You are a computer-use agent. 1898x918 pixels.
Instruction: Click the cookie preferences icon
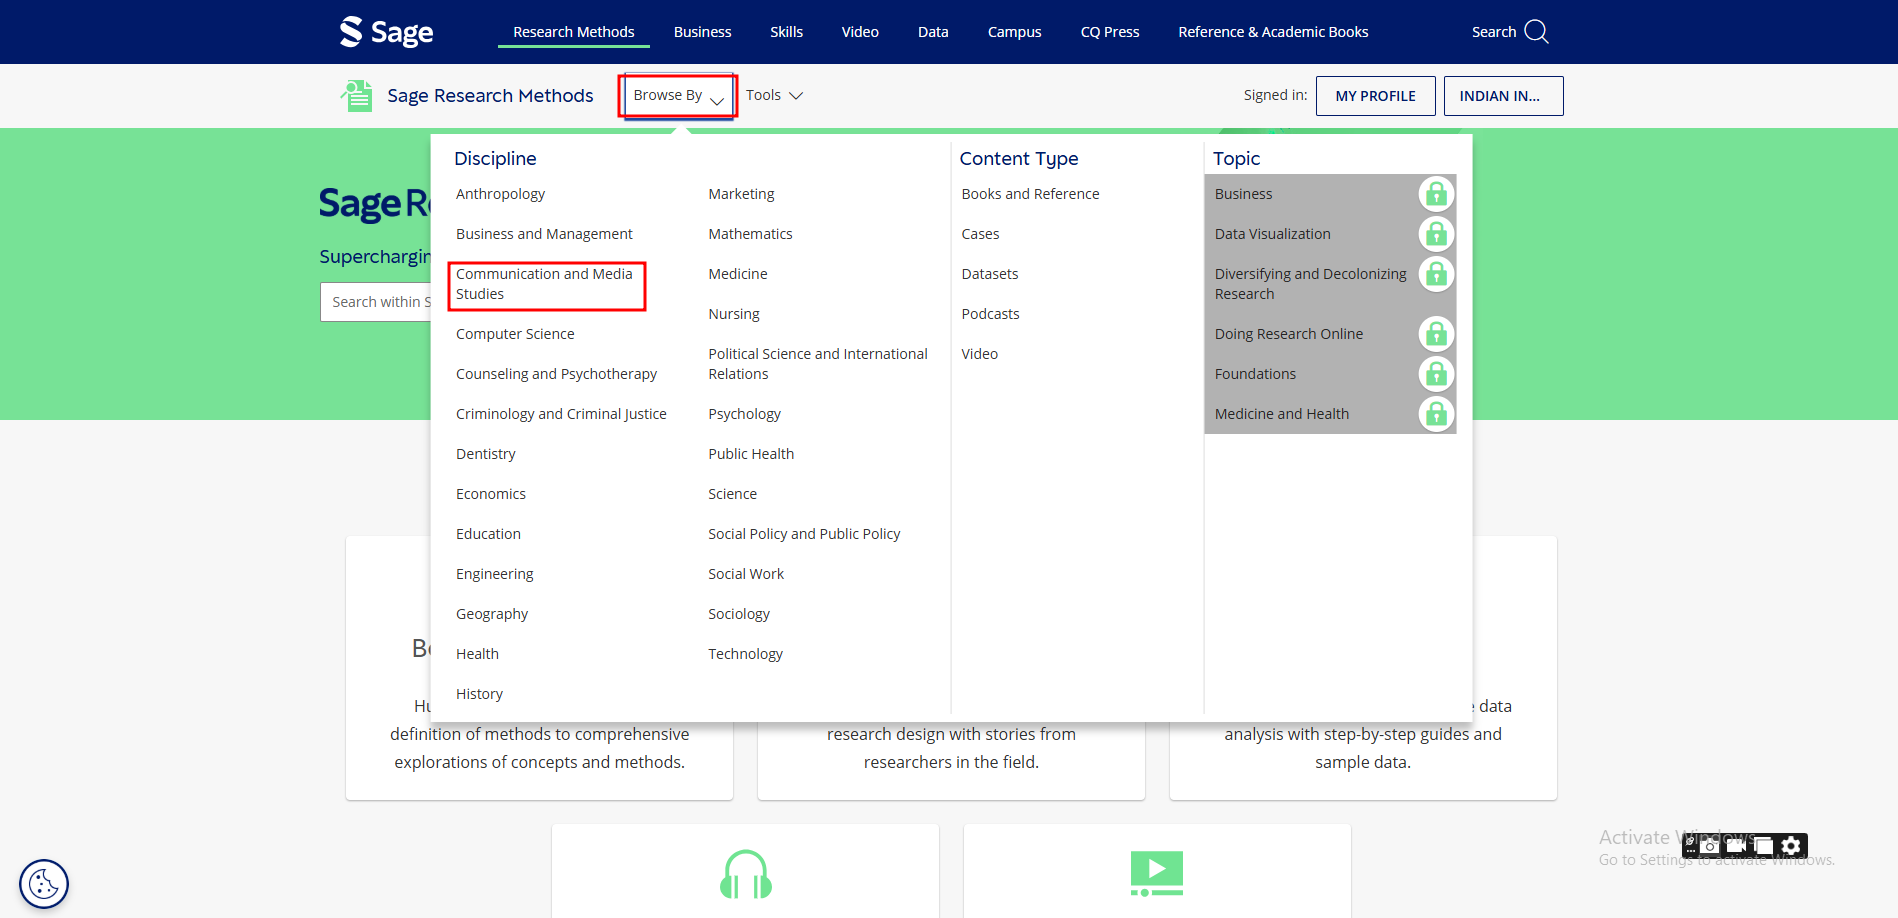pos(44,884)
